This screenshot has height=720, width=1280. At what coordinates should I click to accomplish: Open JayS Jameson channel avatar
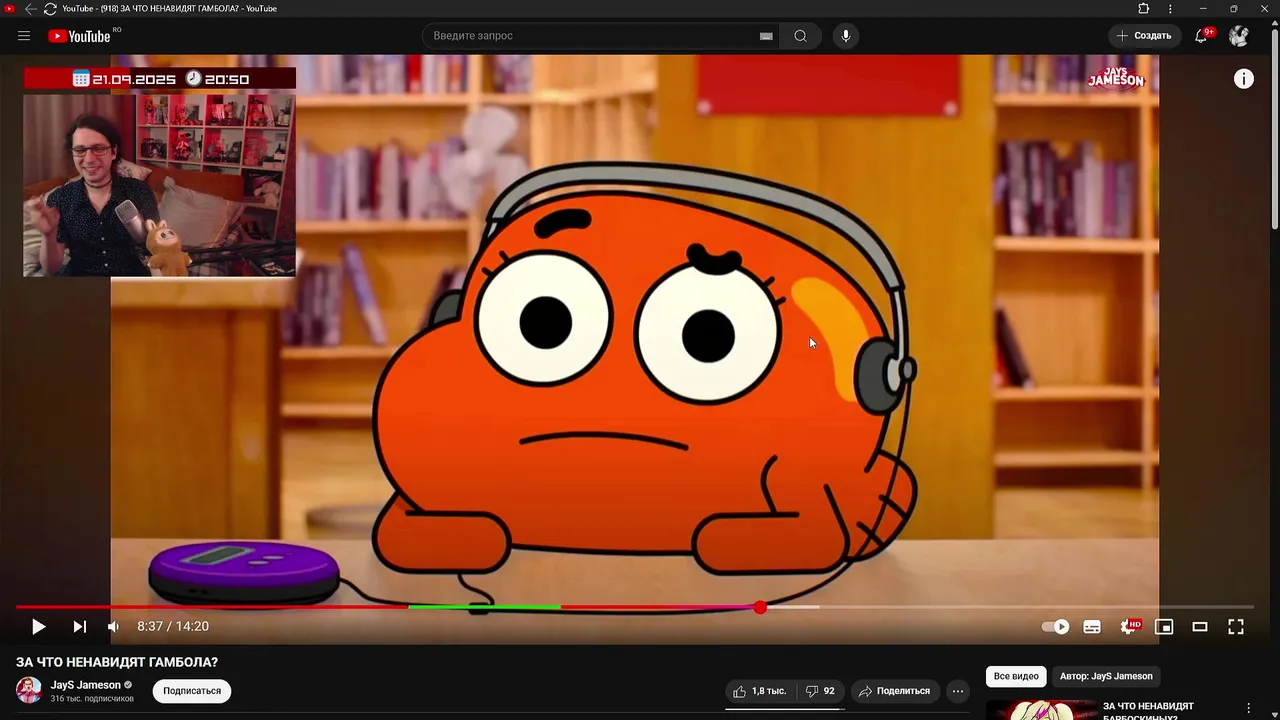(29, 690)
